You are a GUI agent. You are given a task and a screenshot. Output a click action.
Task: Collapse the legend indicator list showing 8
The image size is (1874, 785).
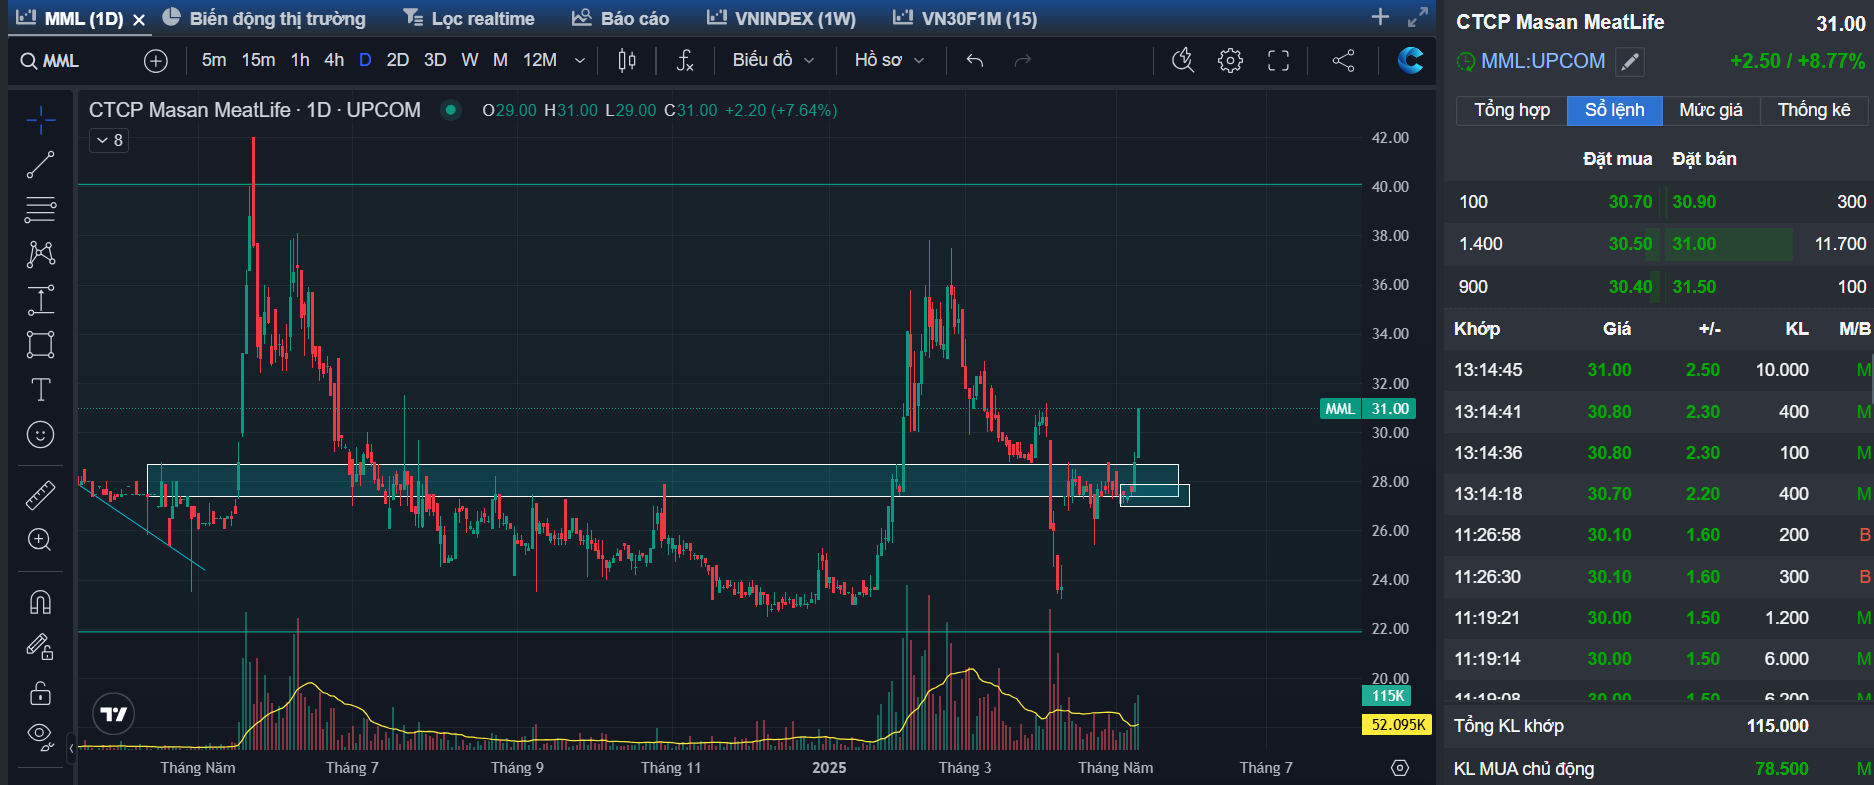pos(110,141)
